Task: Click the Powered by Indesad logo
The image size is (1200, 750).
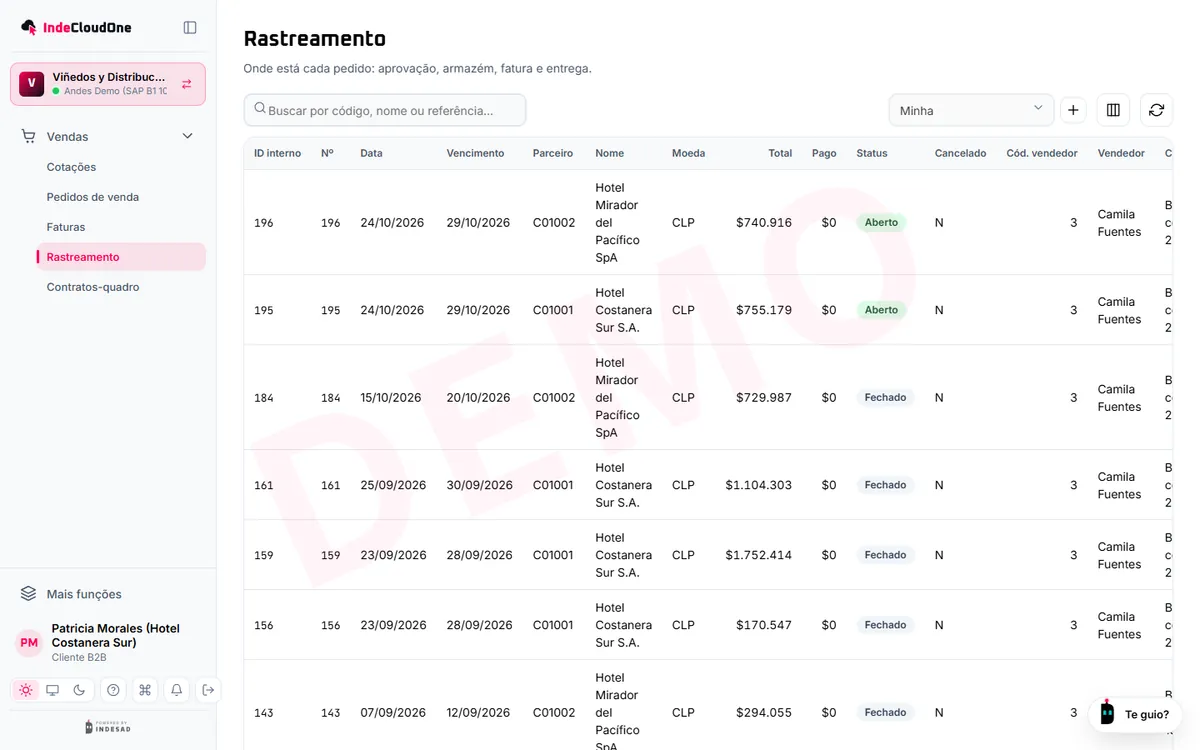Action: coord(108,727)
